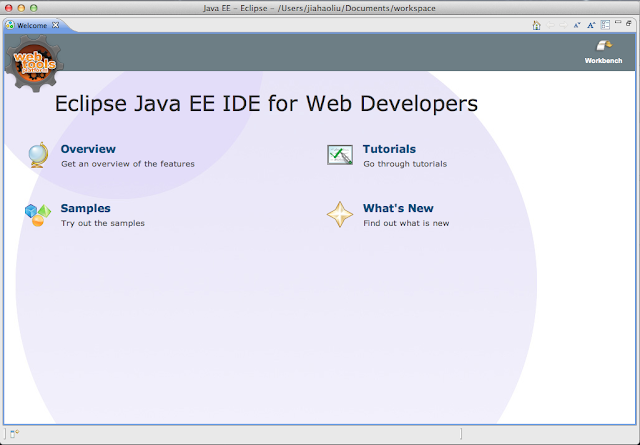Click the Navigate Forward arrow
This screenshot has width=640, height=445.
[x=564, y=25]
